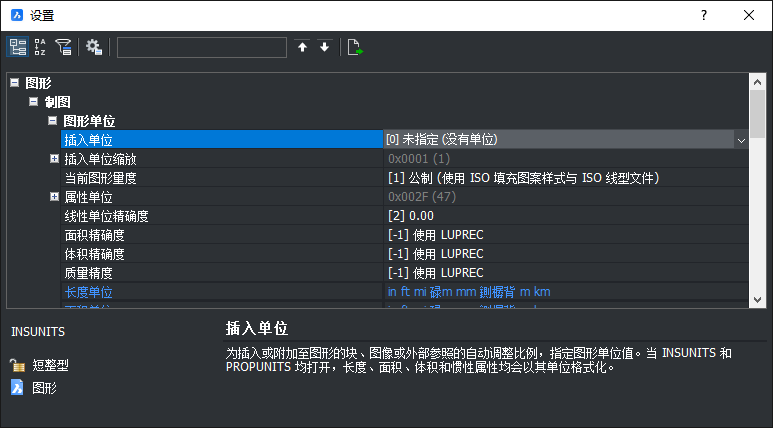Switch to categorized tree view

coord(18,47)
